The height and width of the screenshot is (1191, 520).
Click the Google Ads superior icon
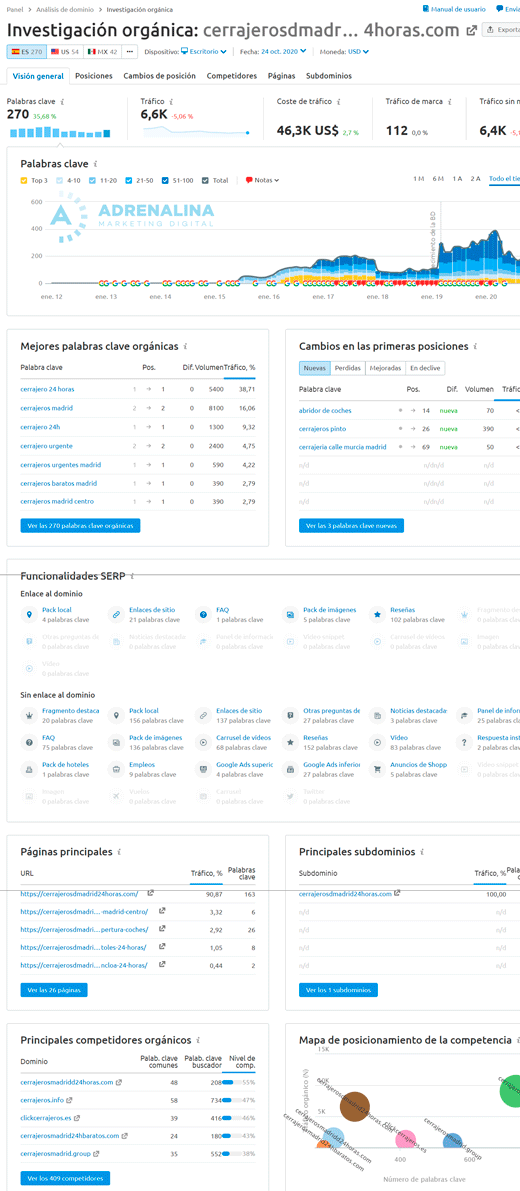(x=203, y=769)
